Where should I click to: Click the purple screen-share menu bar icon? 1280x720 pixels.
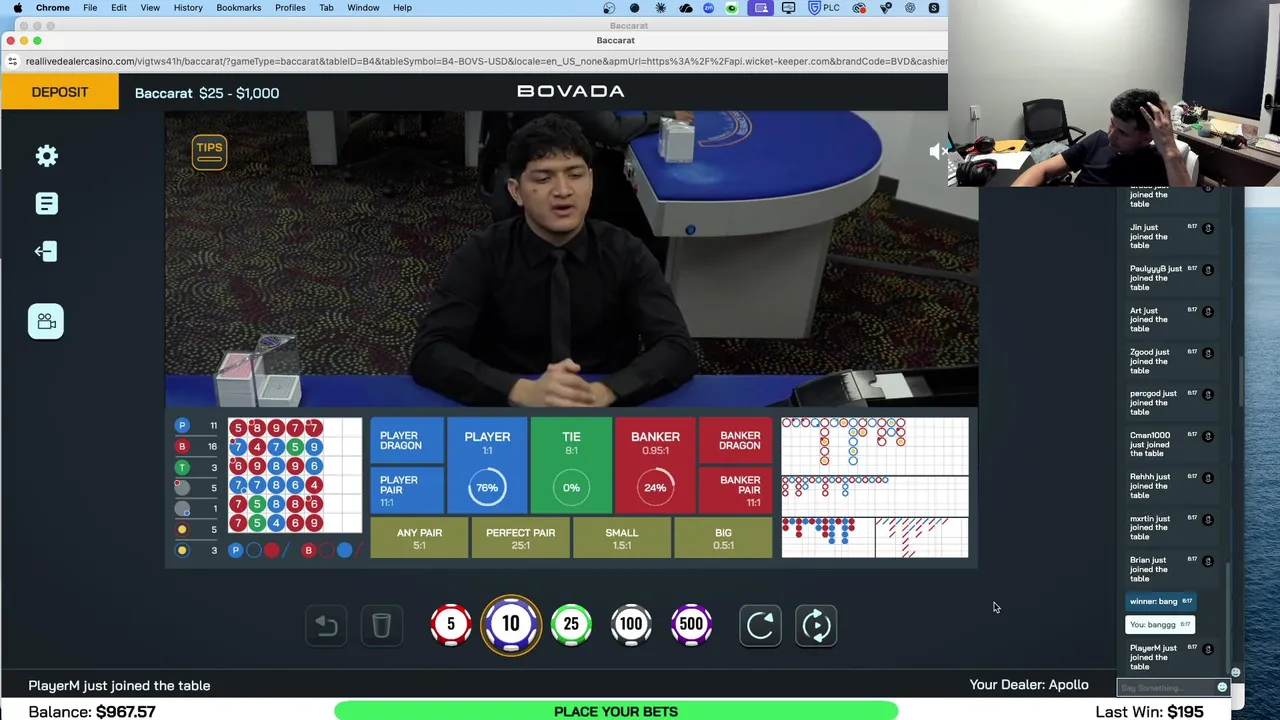(761, 8)
